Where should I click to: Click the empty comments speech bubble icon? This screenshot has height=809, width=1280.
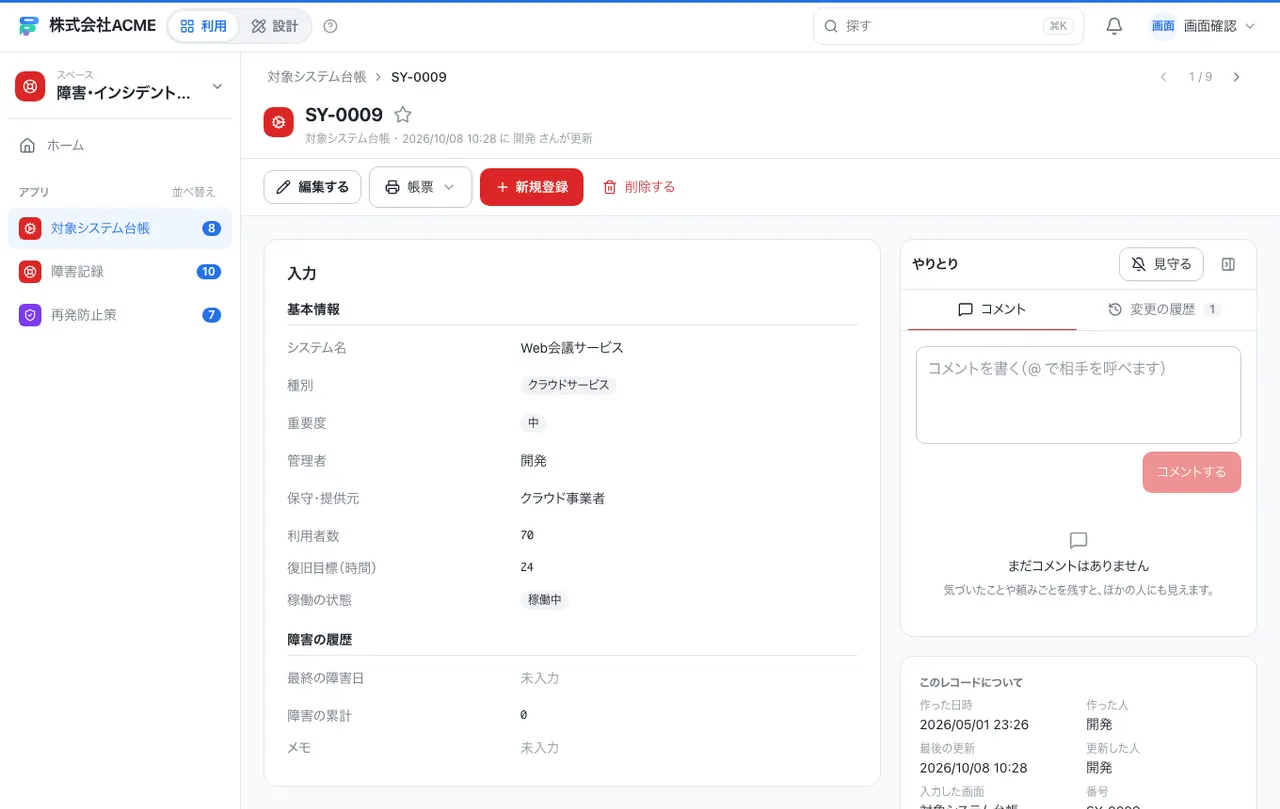pyautogui.click(x=1078, y=540)
